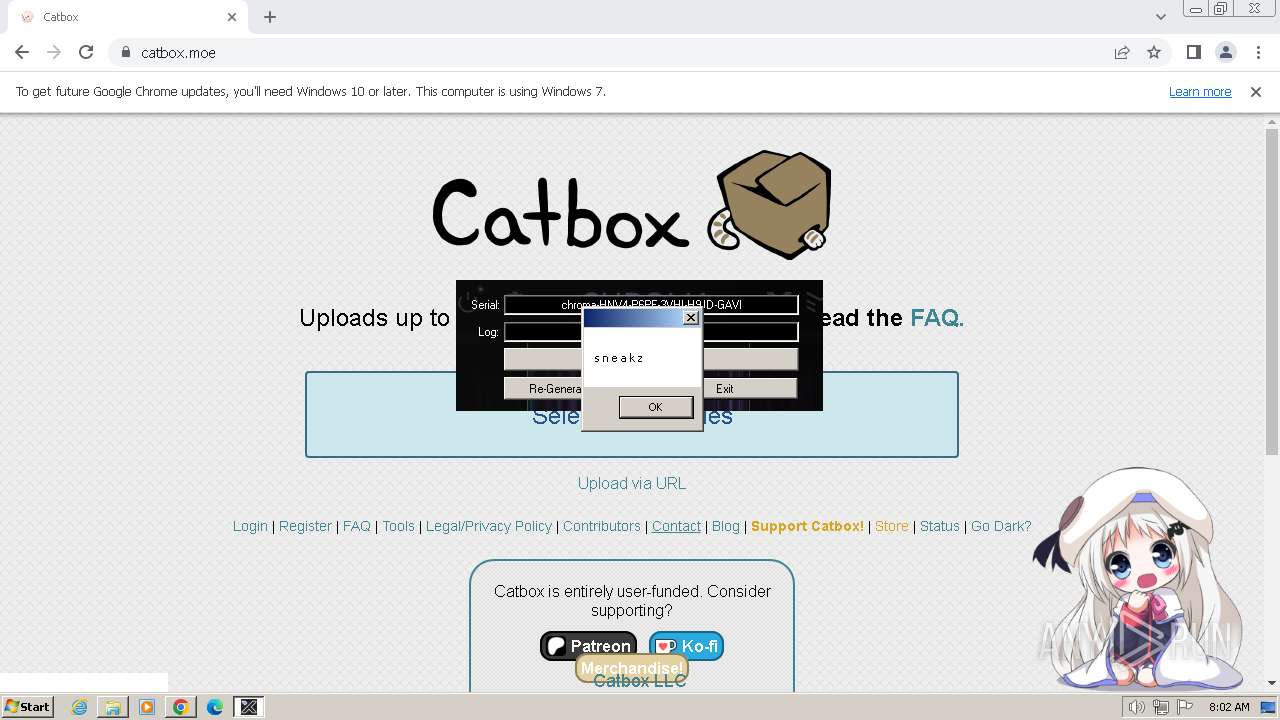Click the Patreon support button

pyautogui.click(x=589, y=646)
